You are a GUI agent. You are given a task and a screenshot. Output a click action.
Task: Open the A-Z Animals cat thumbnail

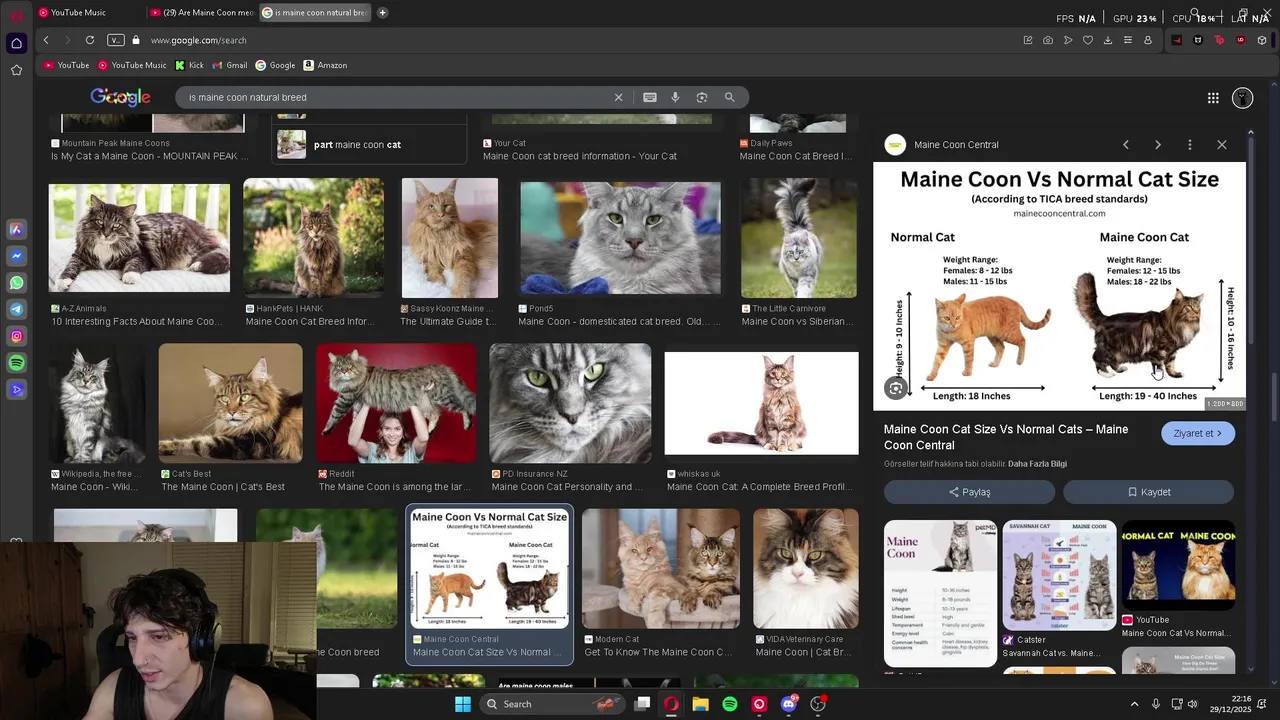click(x=139, y=238)
